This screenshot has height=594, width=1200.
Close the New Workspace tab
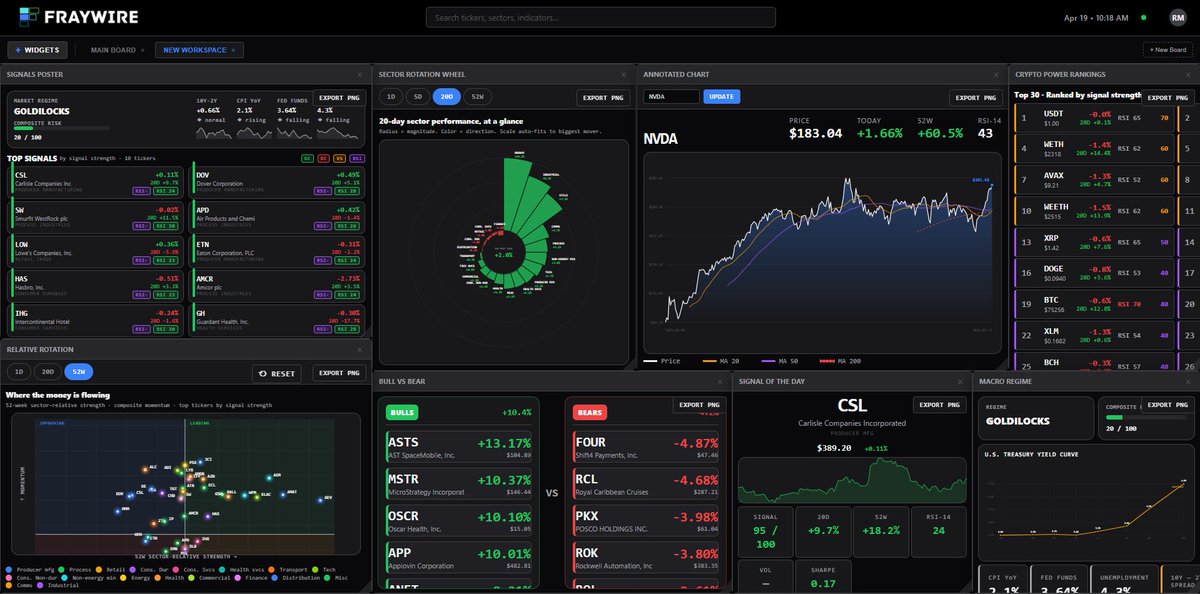pyautogui.click(x=233, y=49)
